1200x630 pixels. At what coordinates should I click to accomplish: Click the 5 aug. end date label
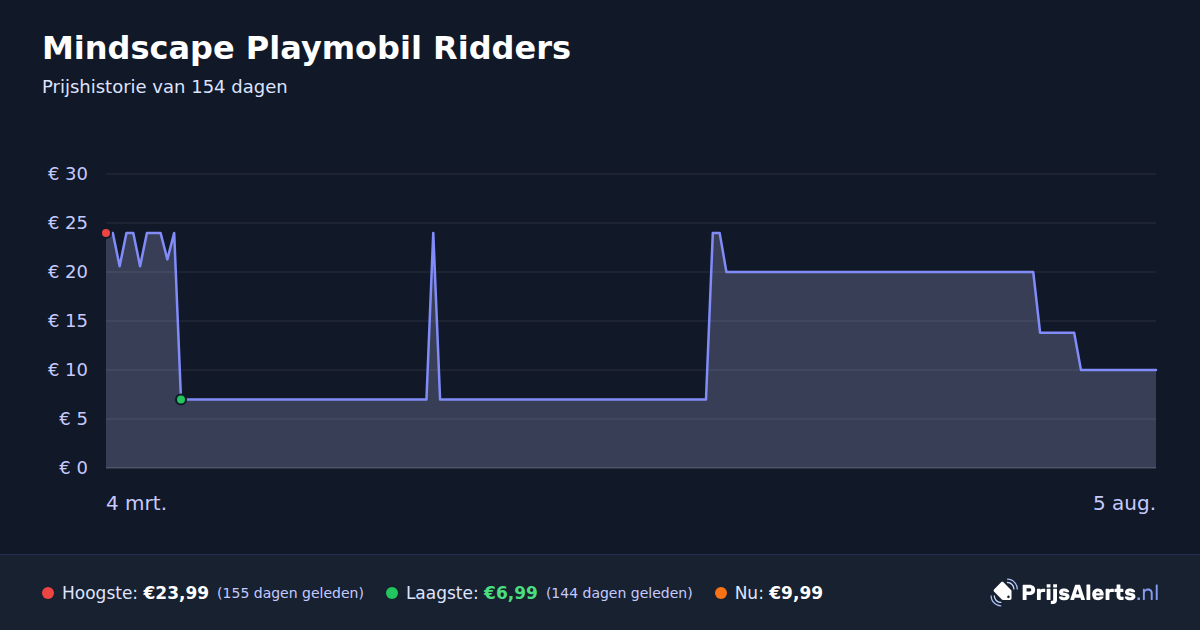1124,503
